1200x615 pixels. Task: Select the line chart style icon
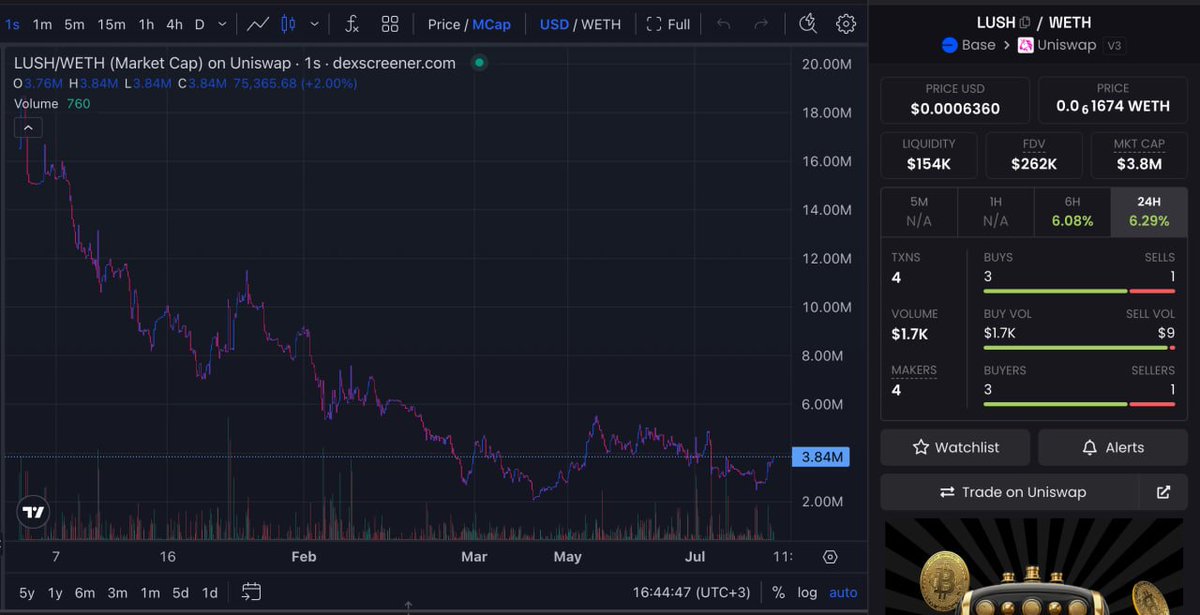pos(258,24)
